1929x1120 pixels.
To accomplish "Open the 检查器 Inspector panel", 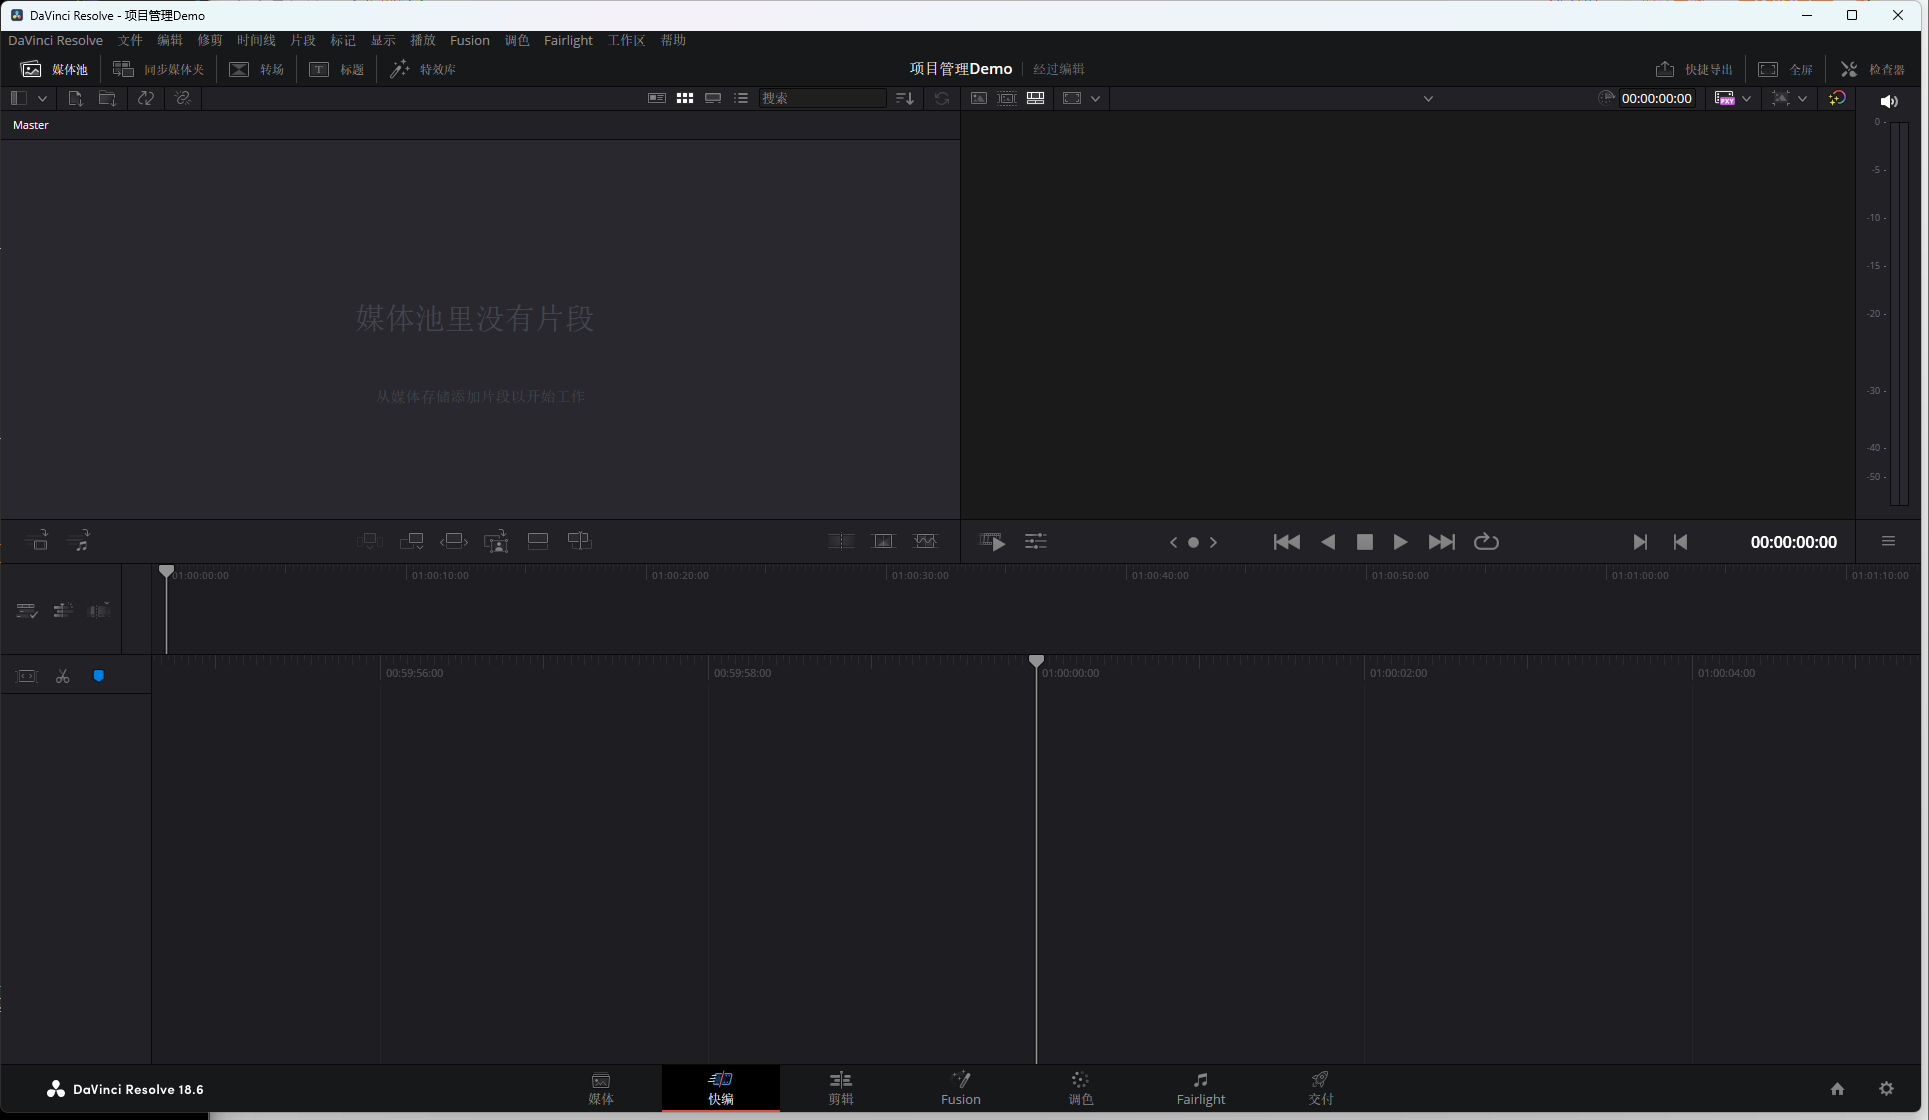I will (1872, 69).
